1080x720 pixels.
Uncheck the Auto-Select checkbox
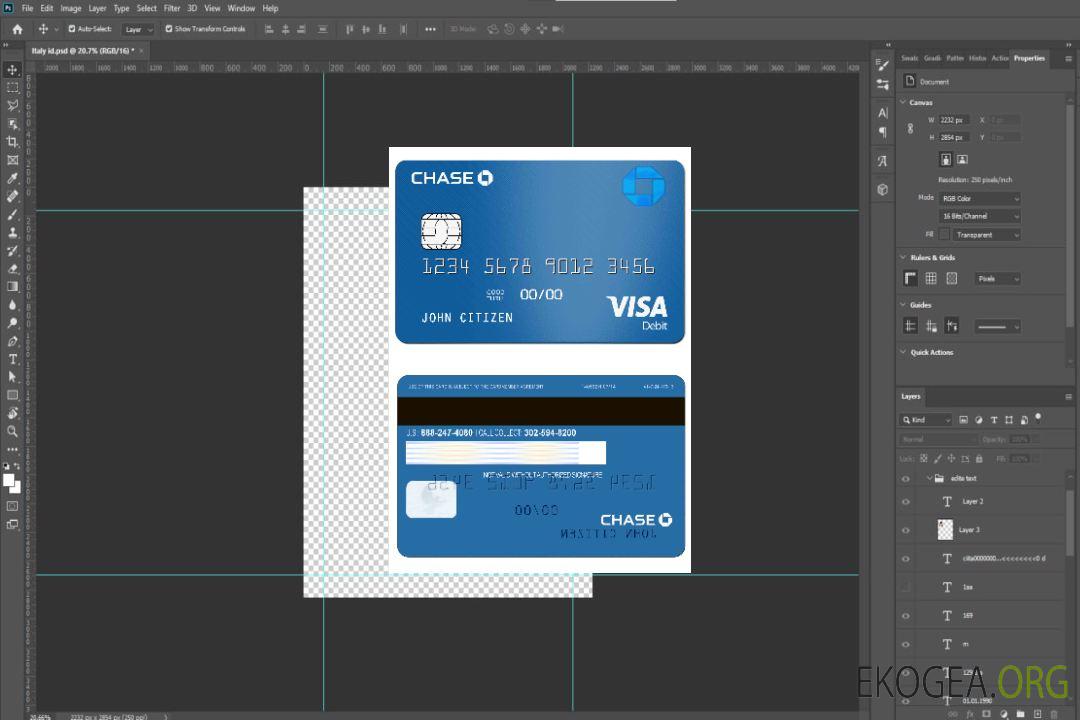72,29
